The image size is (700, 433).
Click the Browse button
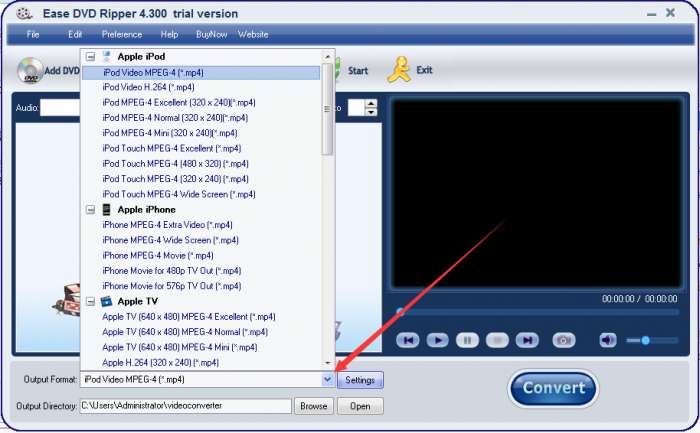313,406
